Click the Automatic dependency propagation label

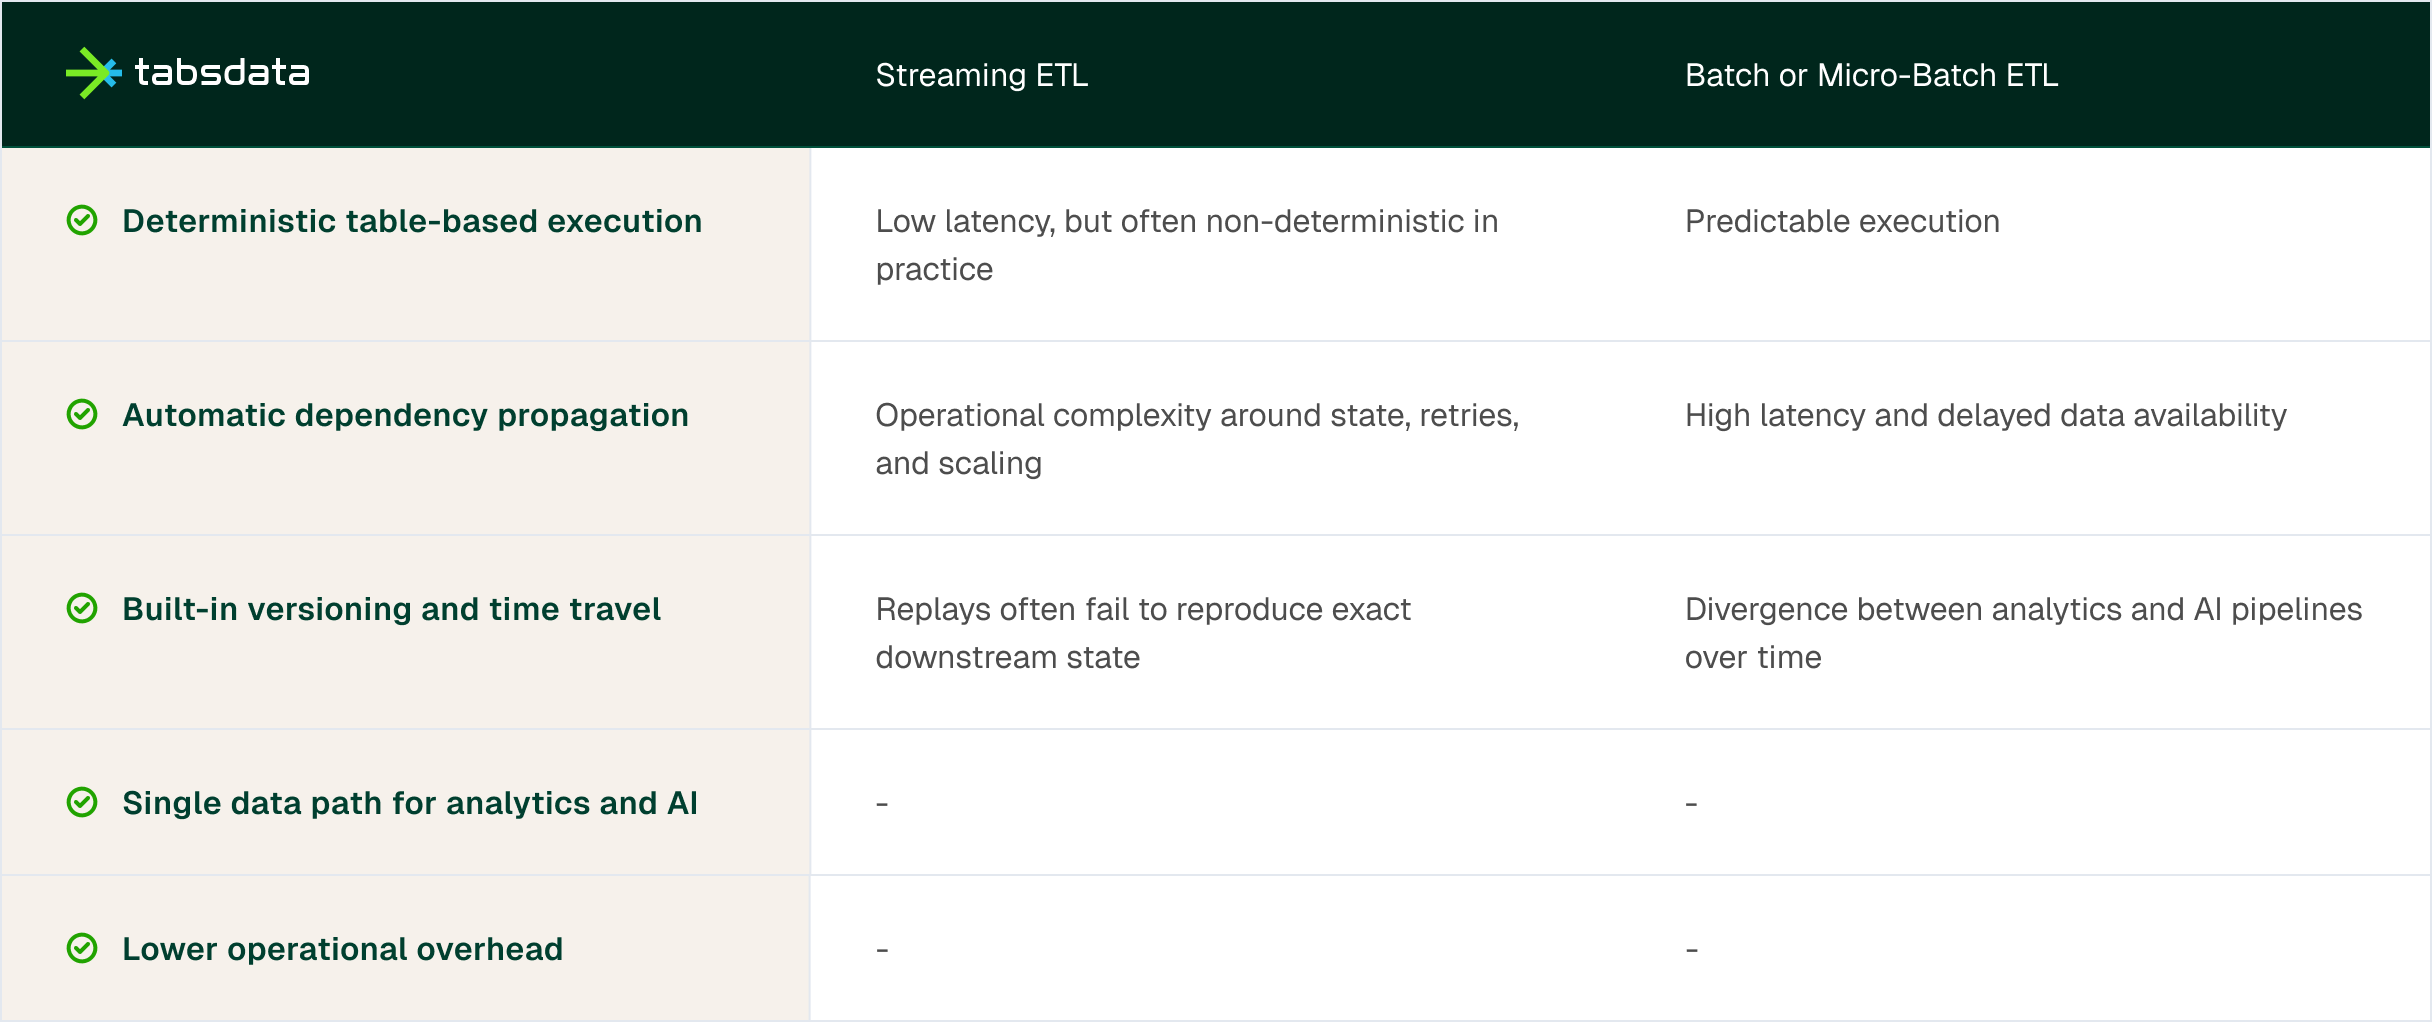pos(405,415)
